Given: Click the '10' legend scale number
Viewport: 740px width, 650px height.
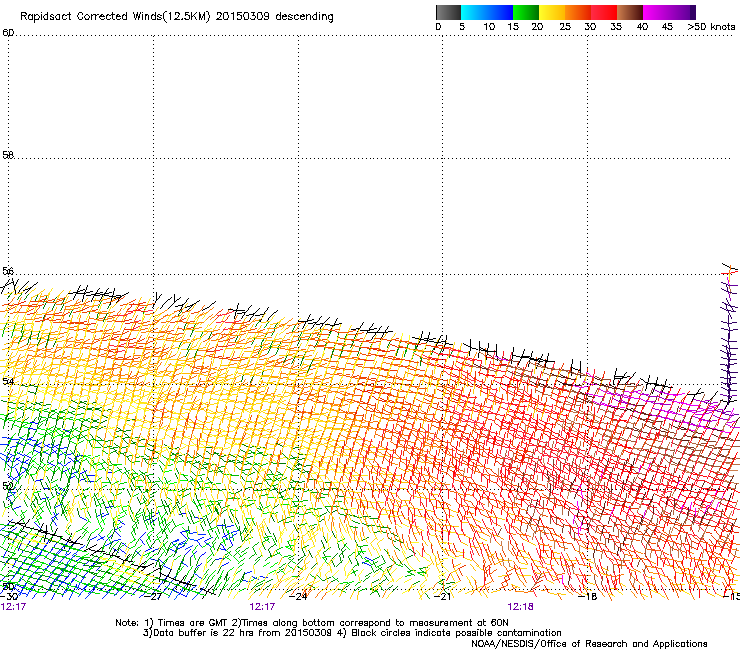Looking at the screenshot, I should tap(489, 27).
